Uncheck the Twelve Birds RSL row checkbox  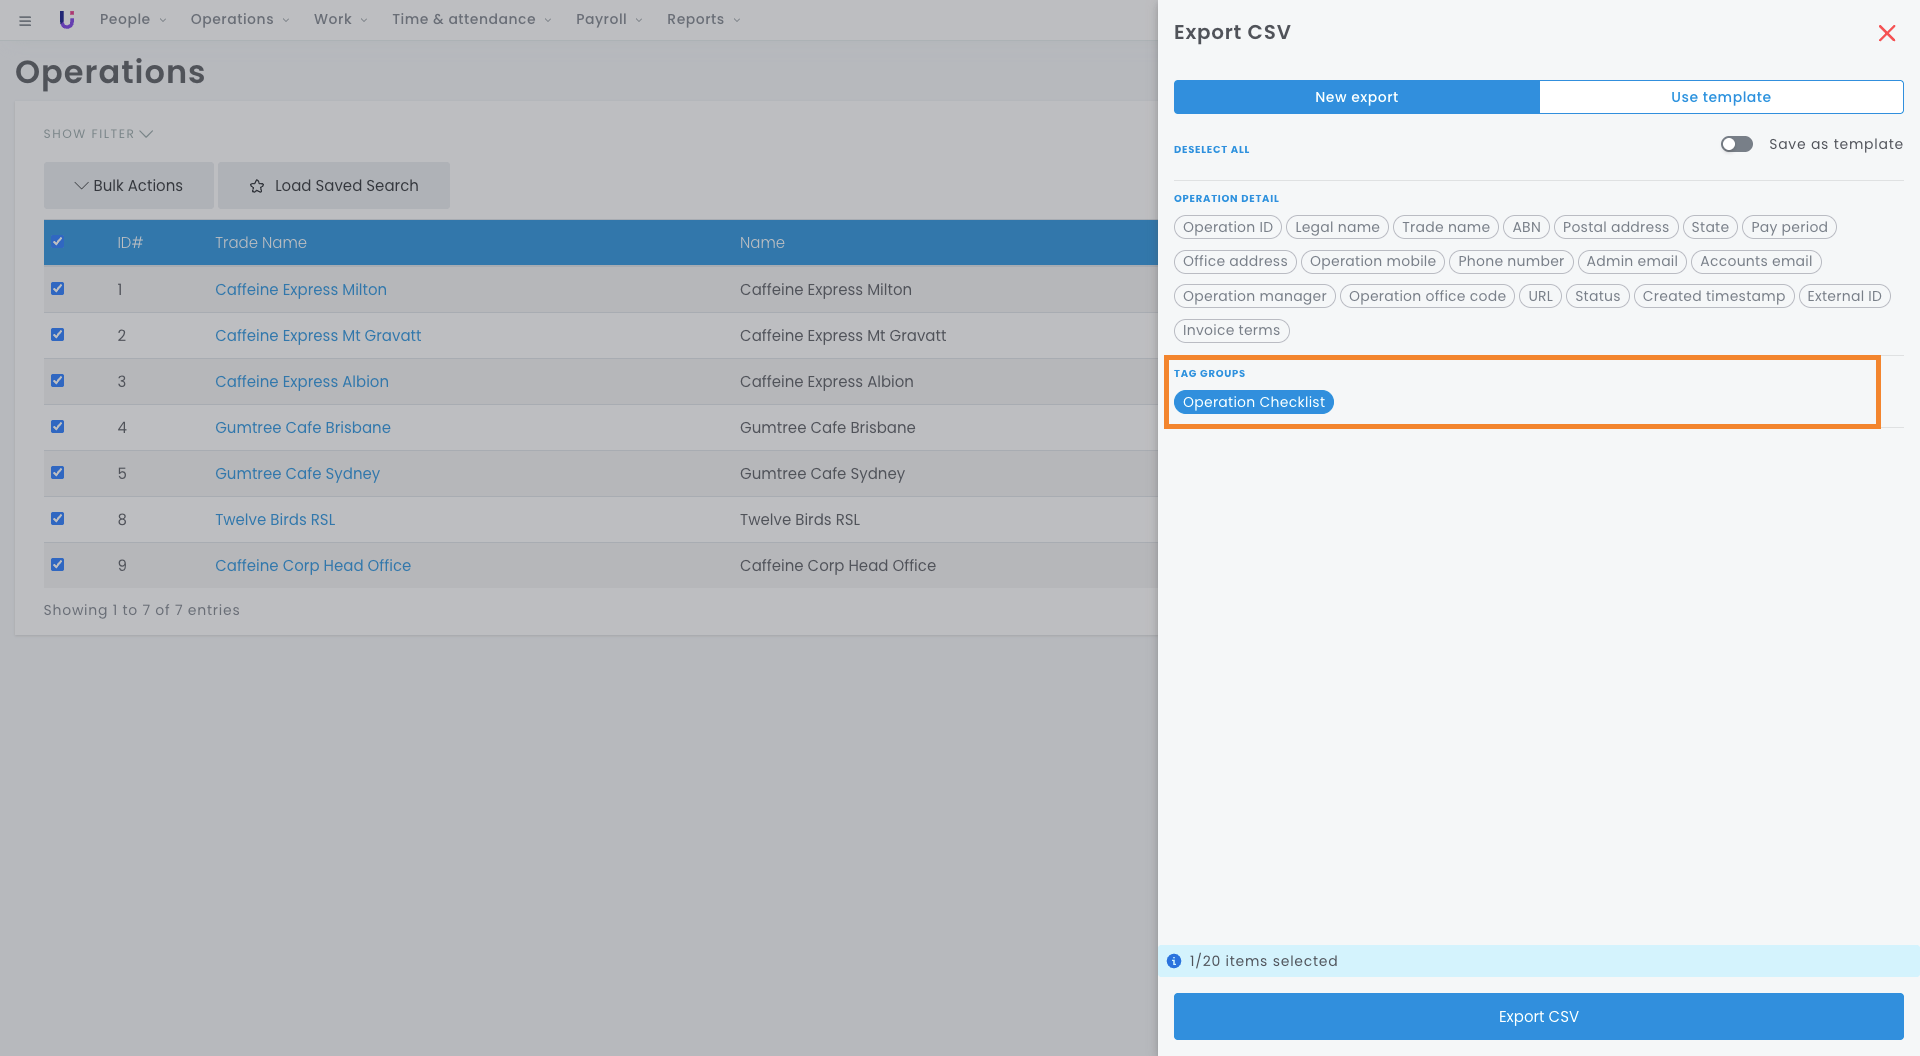click(x=58, y=519)
